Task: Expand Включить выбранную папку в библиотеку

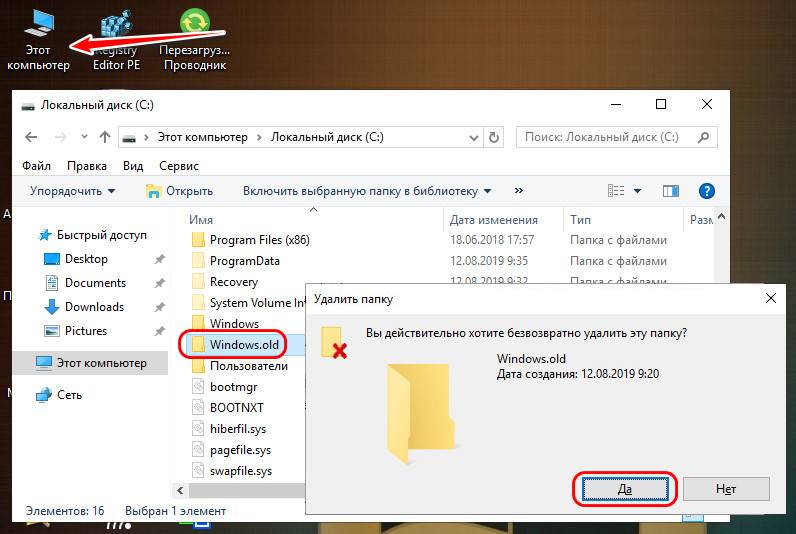Action: click(x=367, y=191)
